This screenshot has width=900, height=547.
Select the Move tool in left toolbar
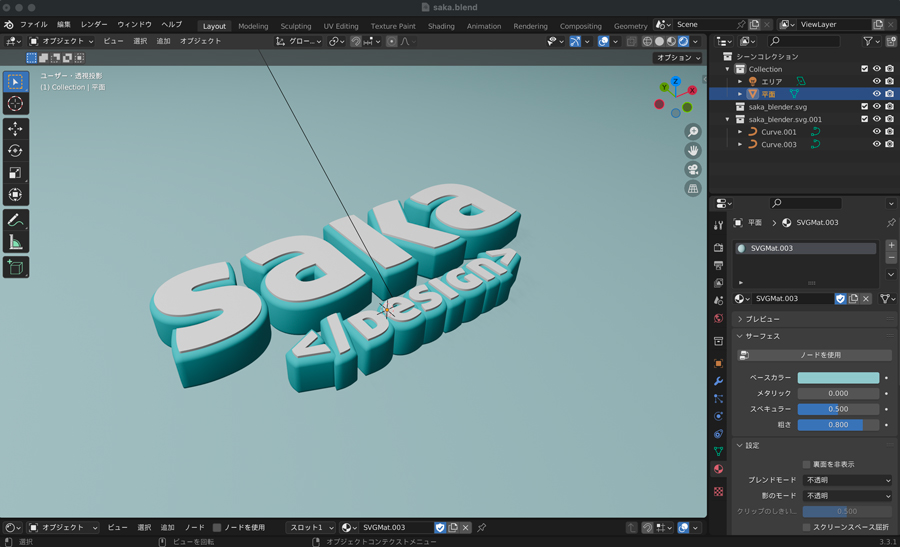(15, 129)
